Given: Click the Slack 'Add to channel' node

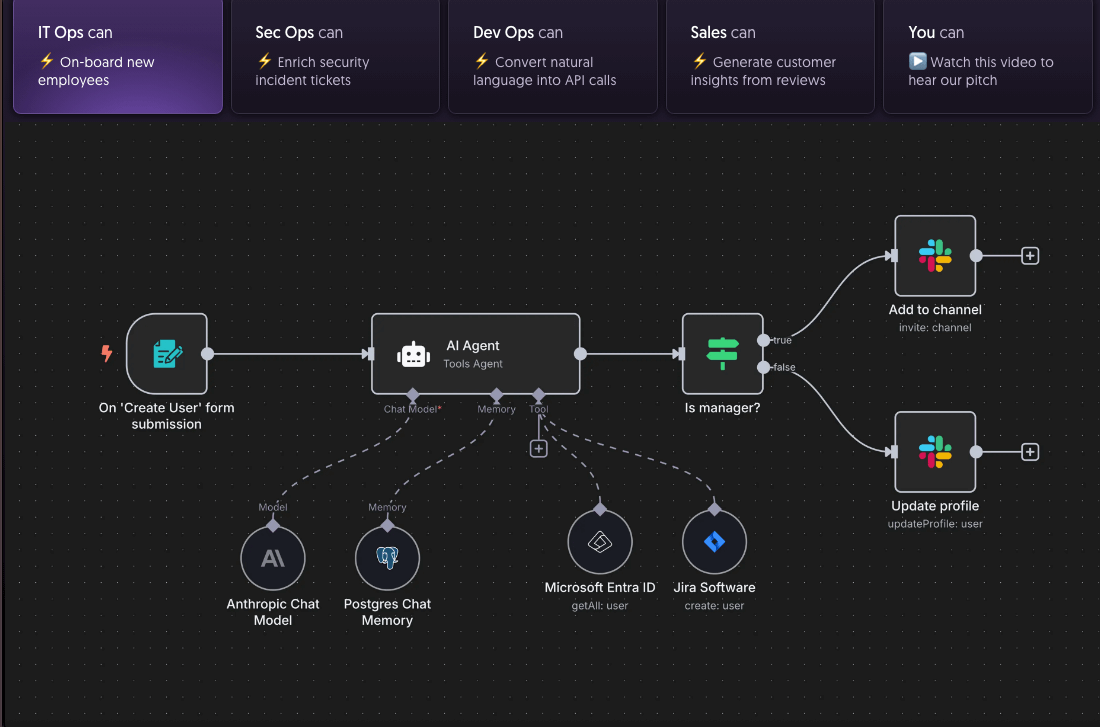Looking at the screenshot, I should [x=935, y=256].
